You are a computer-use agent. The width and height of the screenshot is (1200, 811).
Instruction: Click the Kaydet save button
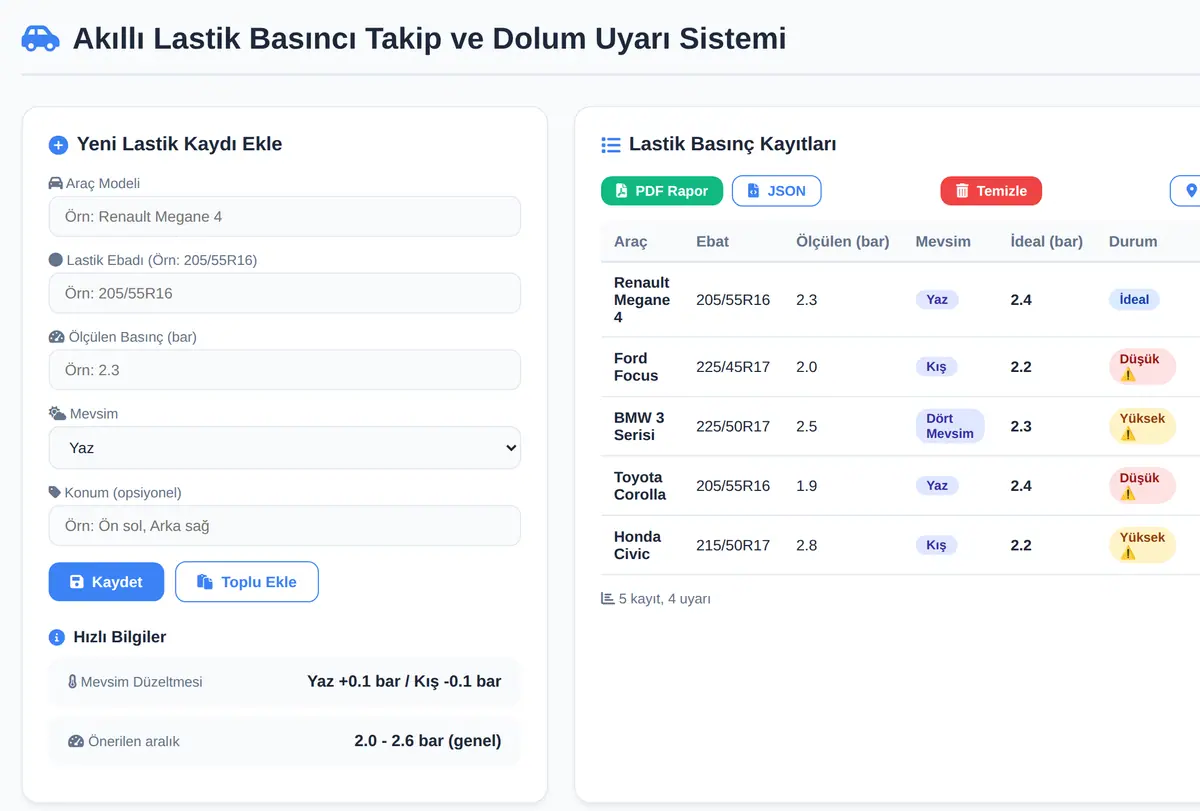click(x=106, y=582)
